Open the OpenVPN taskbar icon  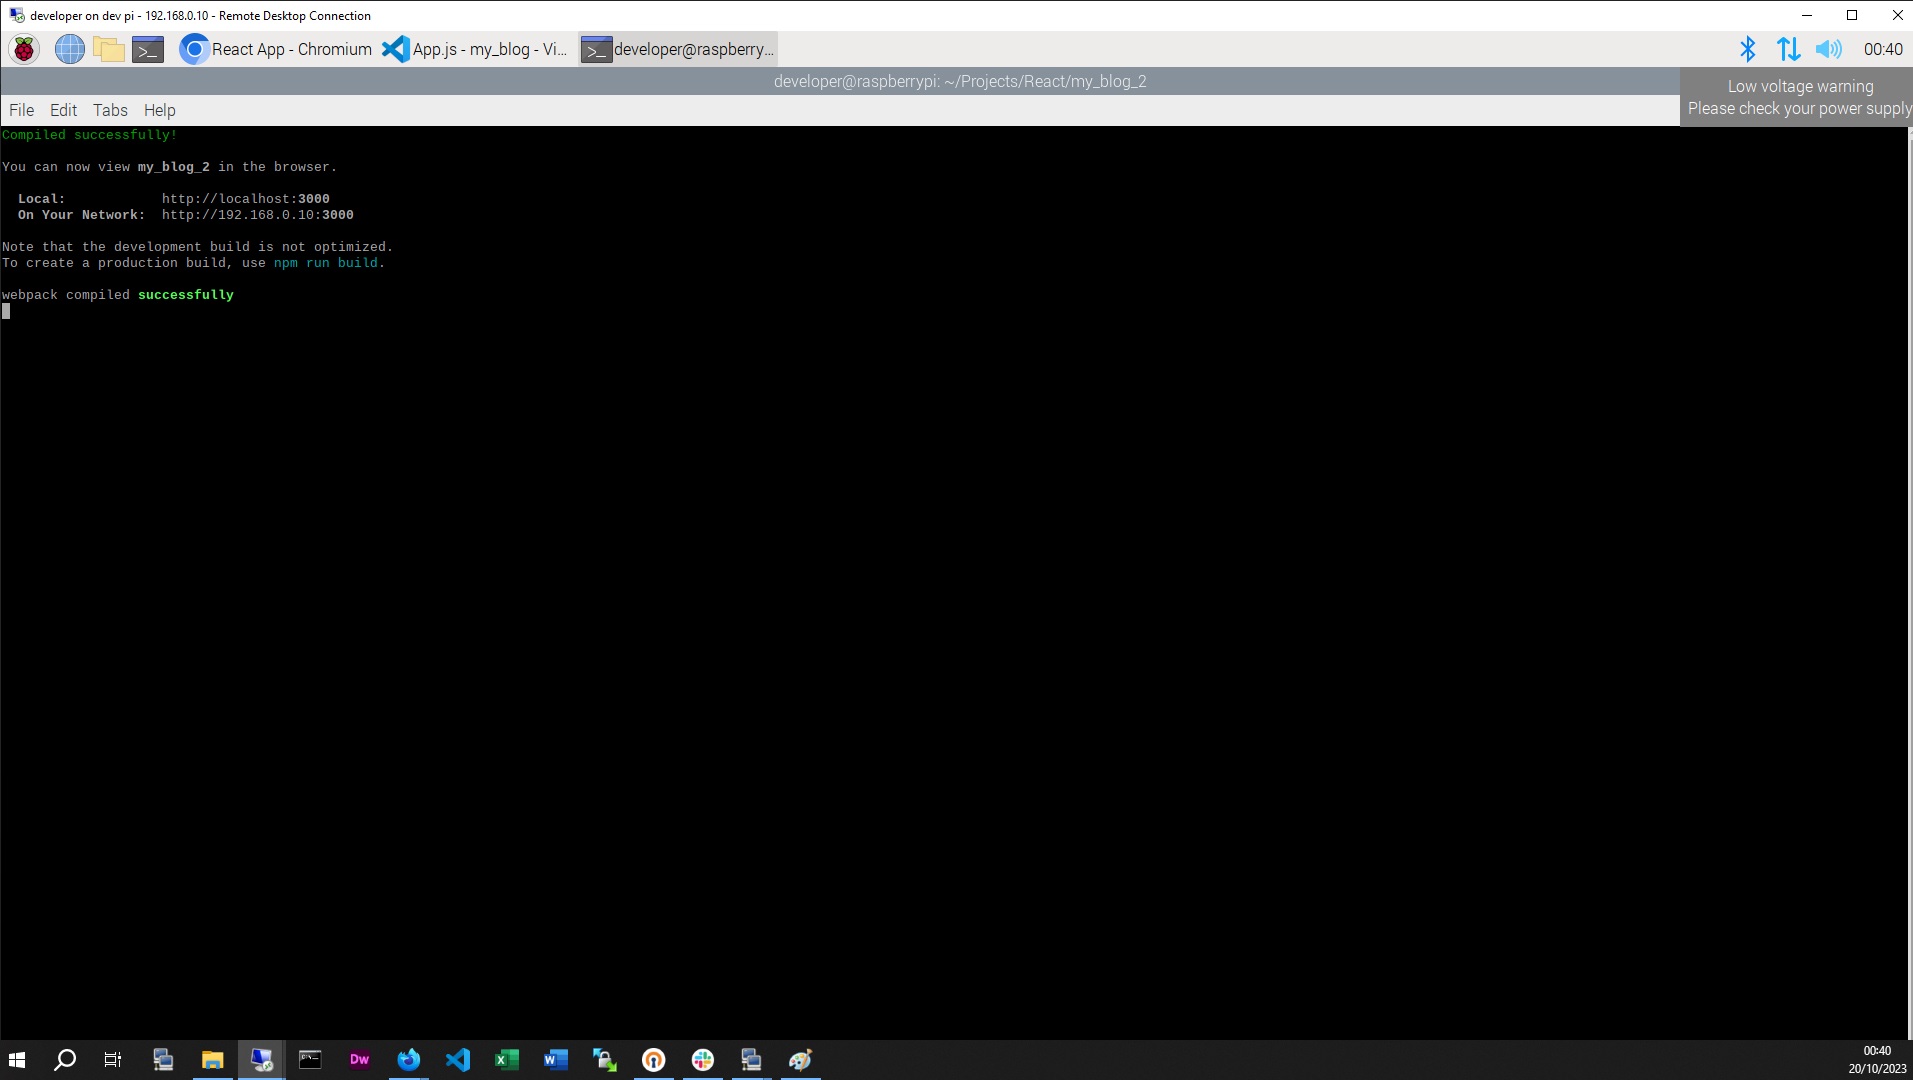653,1060
